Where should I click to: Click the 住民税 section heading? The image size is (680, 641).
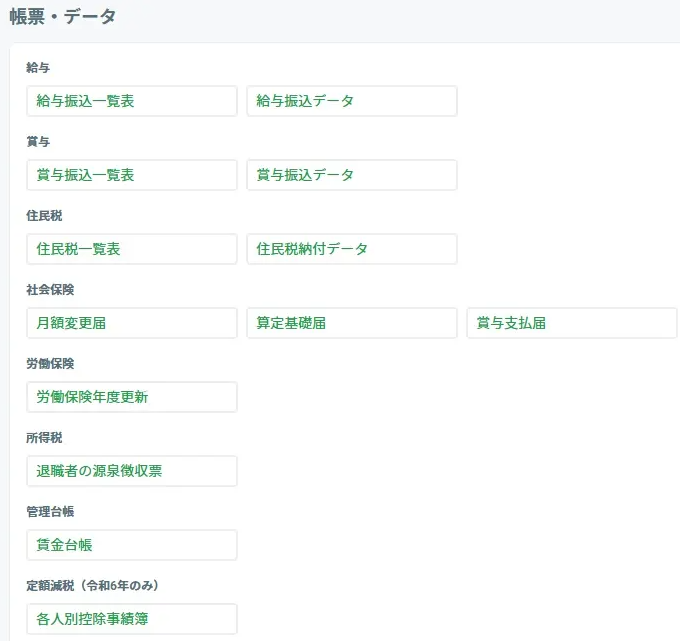[44, 216]
